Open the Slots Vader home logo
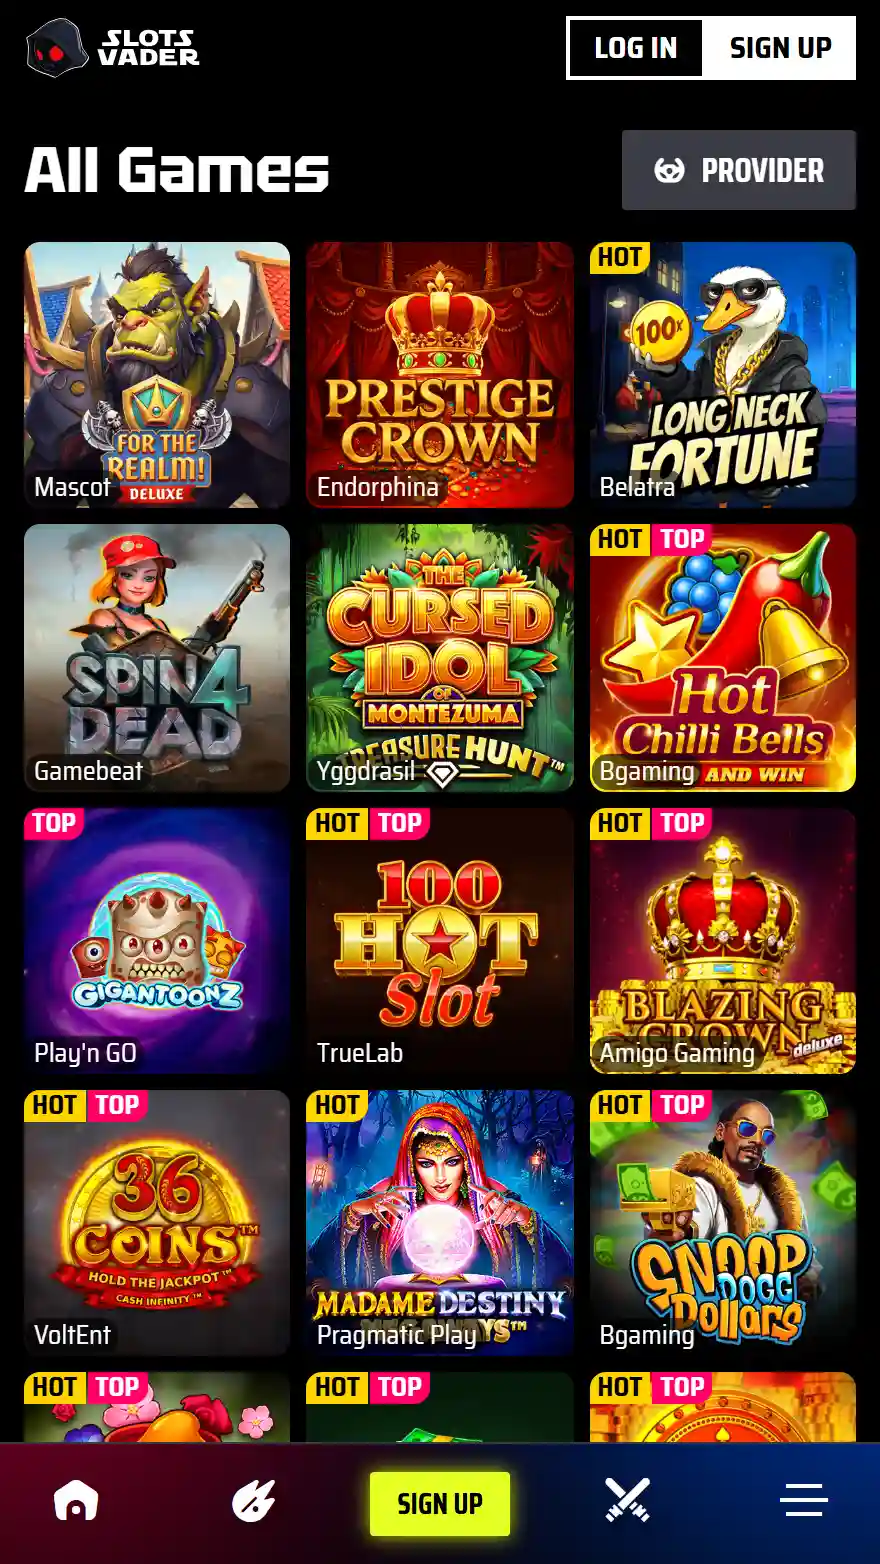The width and height of the screenshot is (880, 1564). [x=112, y=47]
